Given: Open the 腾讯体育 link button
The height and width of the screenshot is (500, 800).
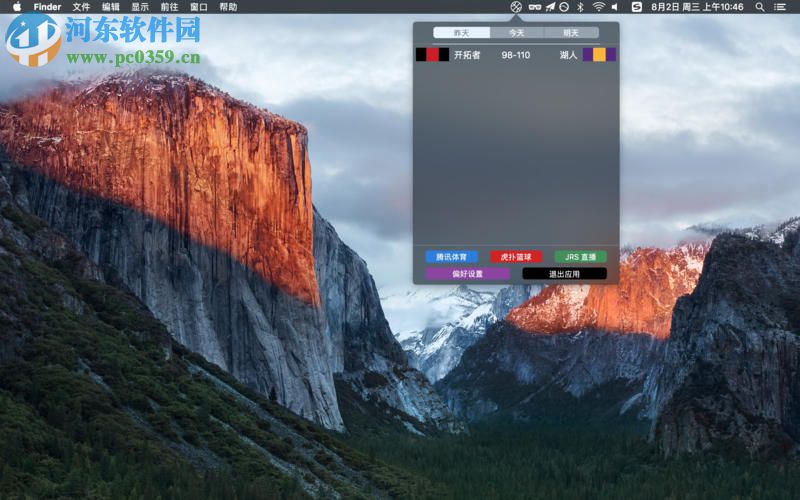Looking at the screenshot, I should (452, 257).
